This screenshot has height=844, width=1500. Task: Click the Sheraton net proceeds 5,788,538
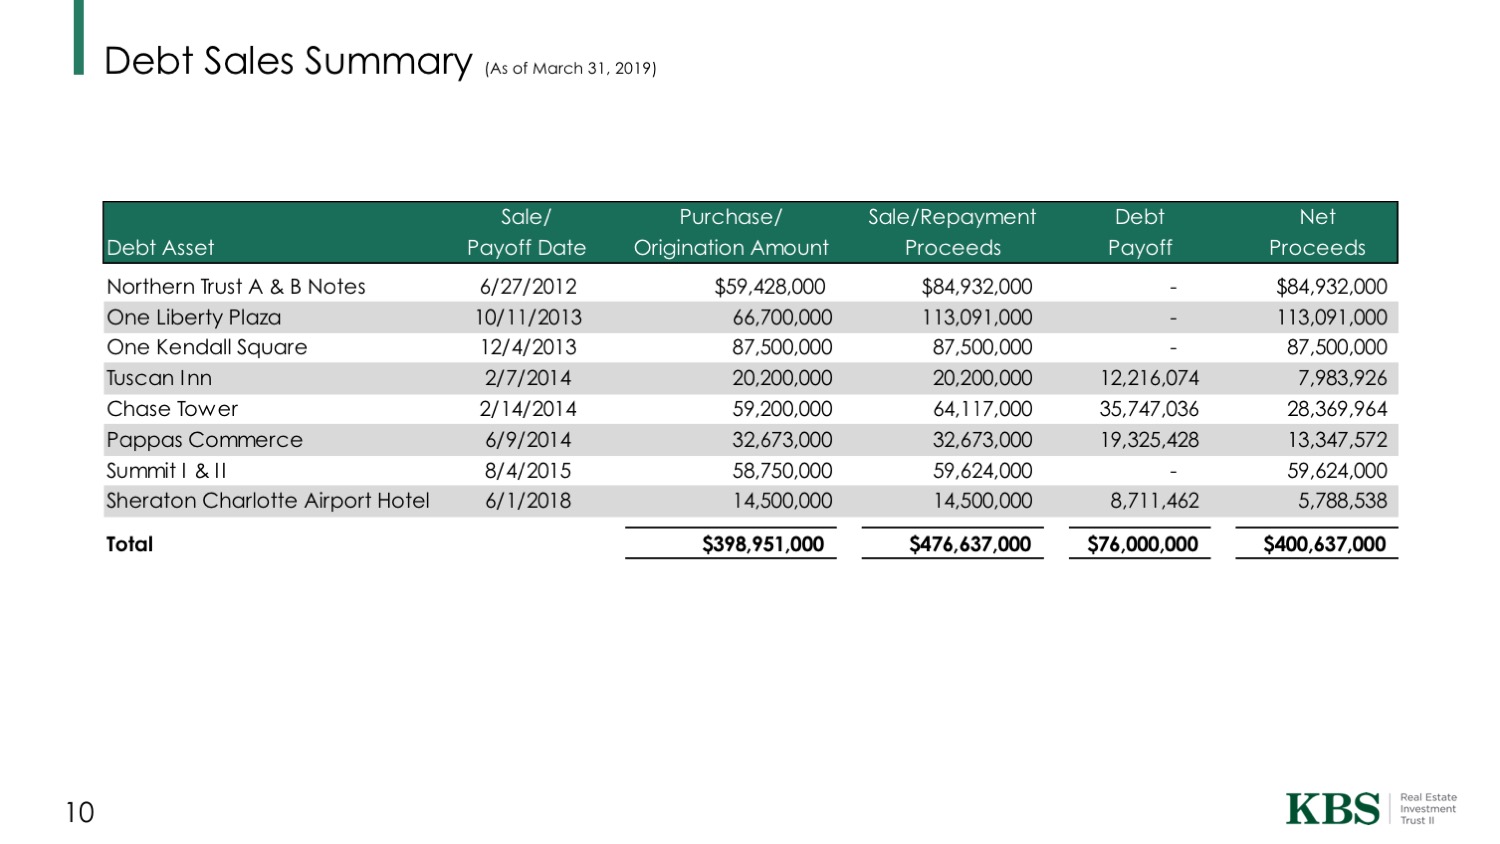[x=1342, y=501]
